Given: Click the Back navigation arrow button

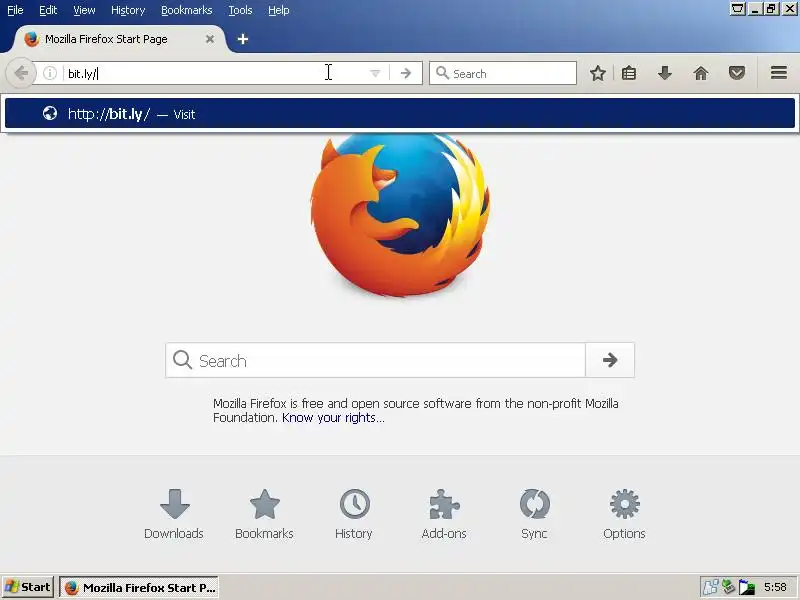Looking at the screenshot, I should (21, 73).
